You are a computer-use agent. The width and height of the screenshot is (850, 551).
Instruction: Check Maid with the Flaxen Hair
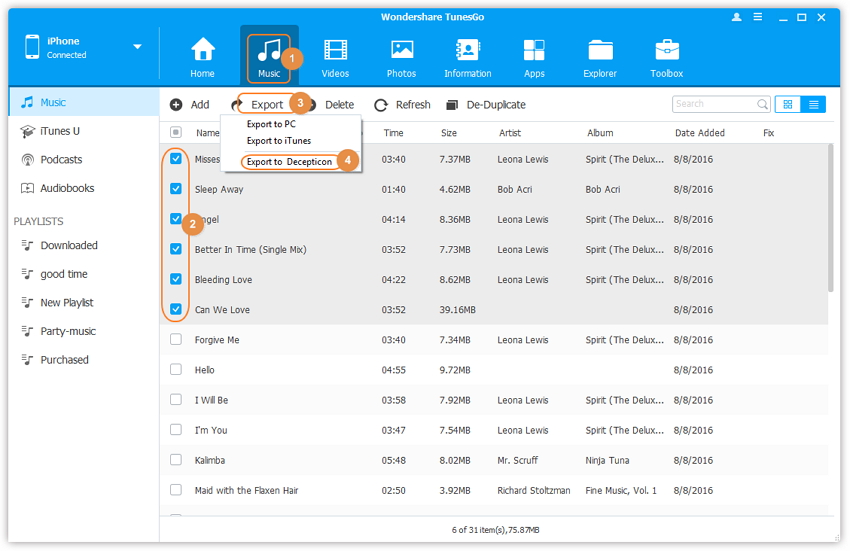tap(176, 490)
